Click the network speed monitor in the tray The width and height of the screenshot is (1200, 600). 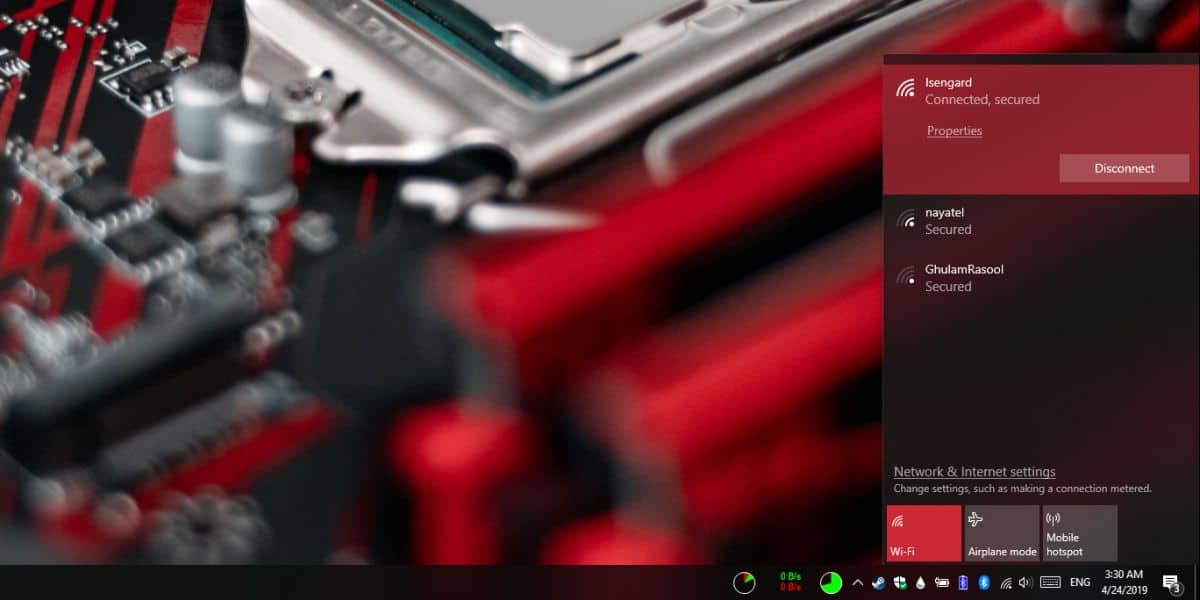point(790,581)
